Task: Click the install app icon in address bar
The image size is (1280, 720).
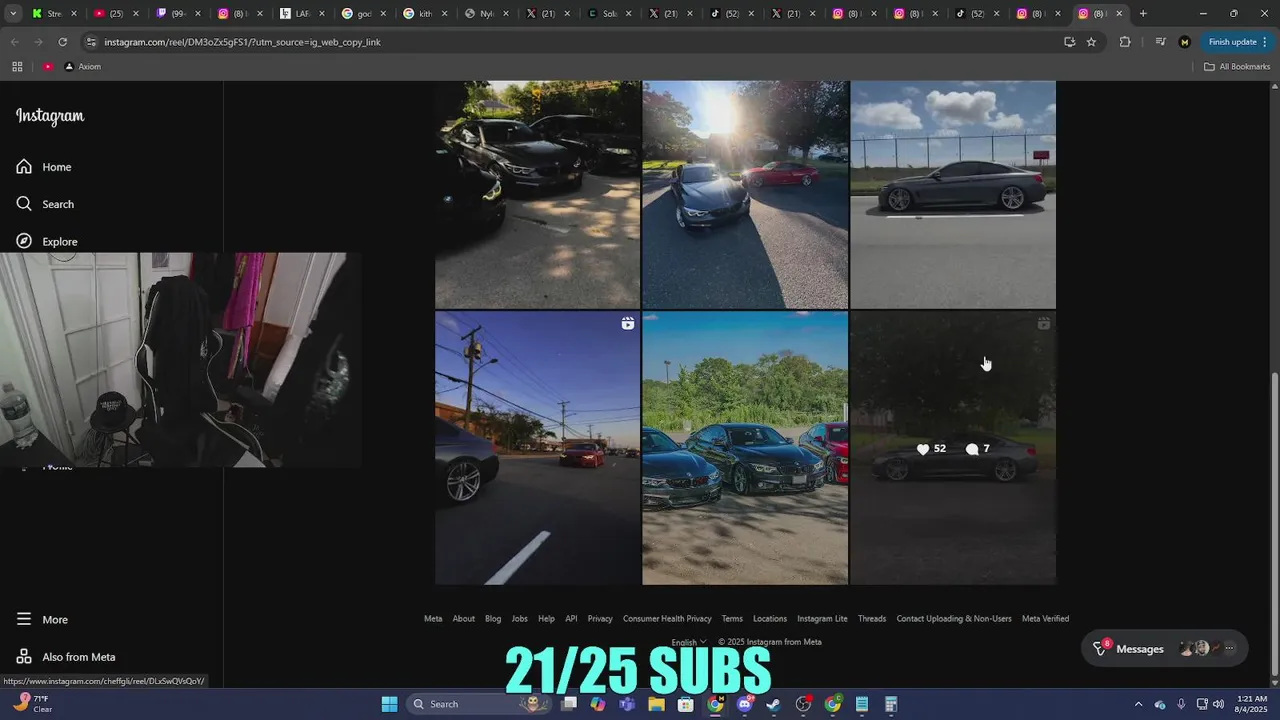Action: pyautogui.click(x=1069, y=42)
